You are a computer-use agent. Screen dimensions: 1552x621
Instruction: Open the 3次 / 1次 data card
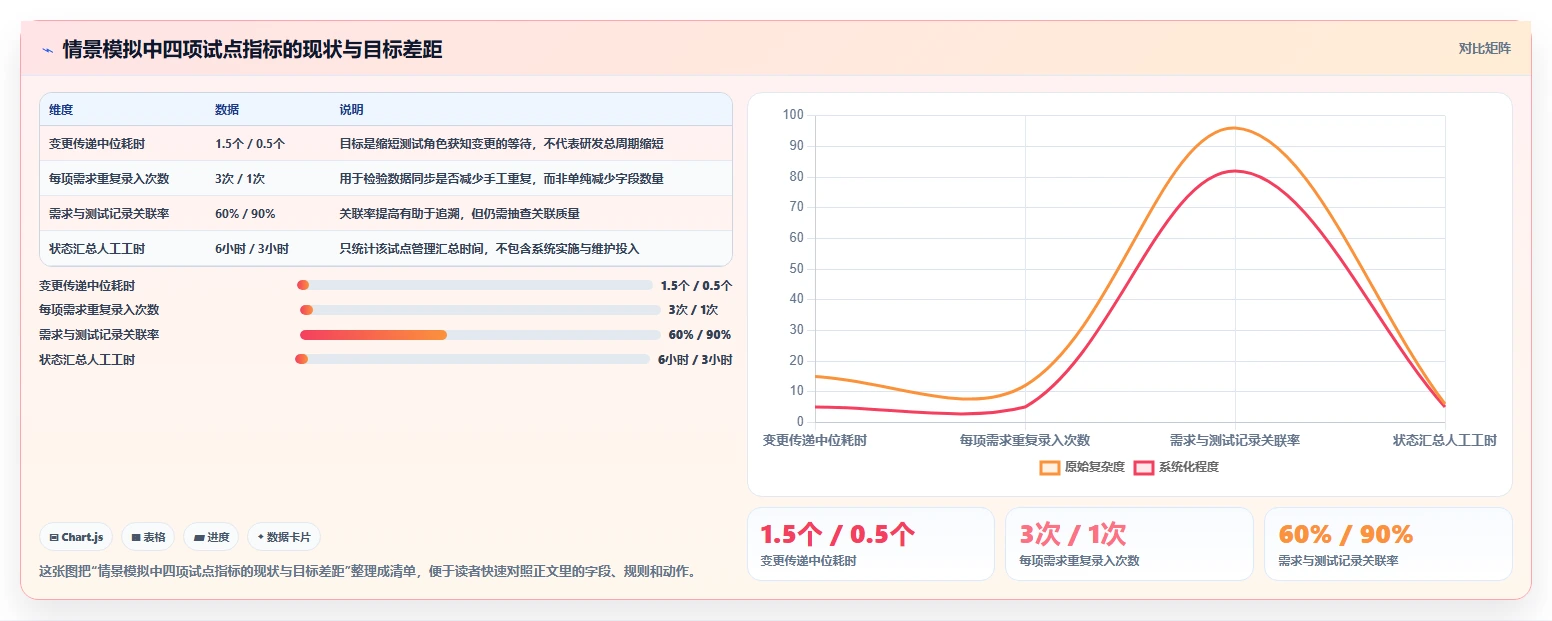click(1129, 544)
